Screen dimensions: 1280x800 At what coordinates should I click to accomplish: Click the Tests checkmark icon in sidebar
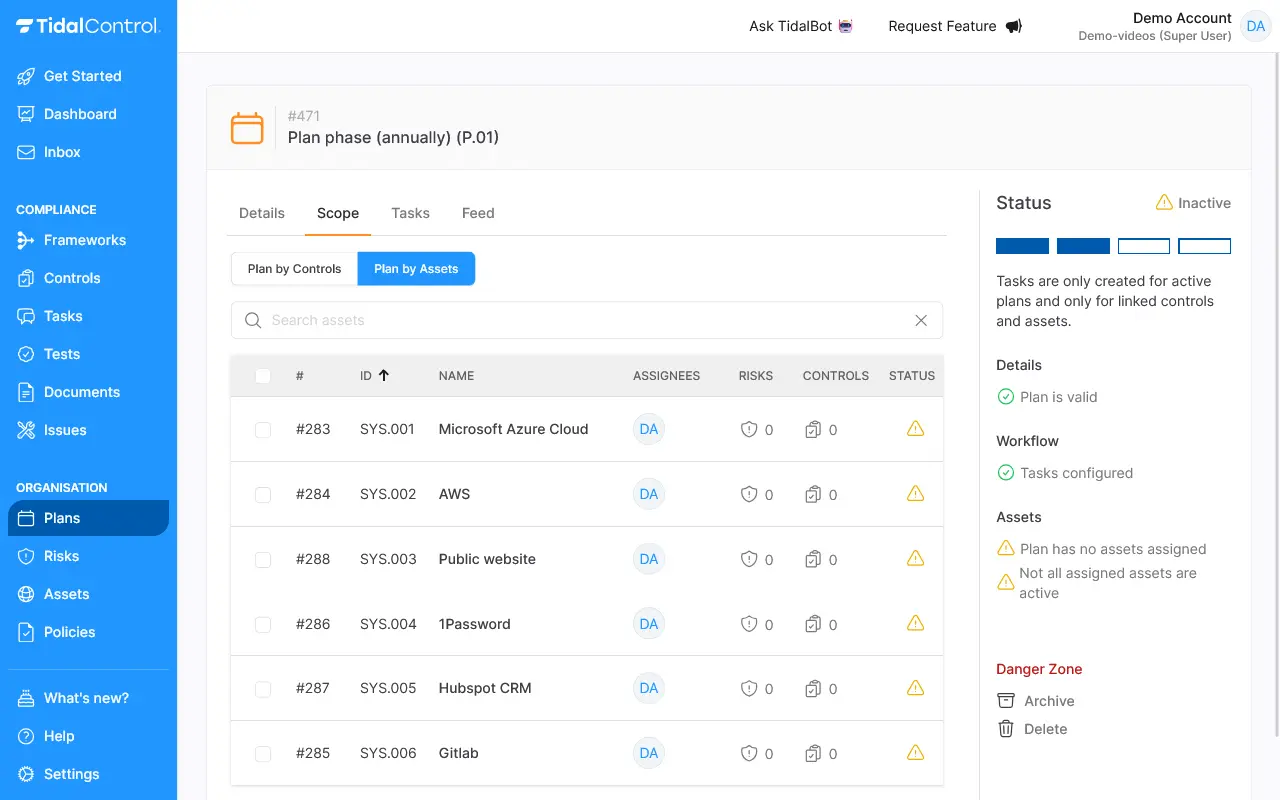[x=26, y=354]
